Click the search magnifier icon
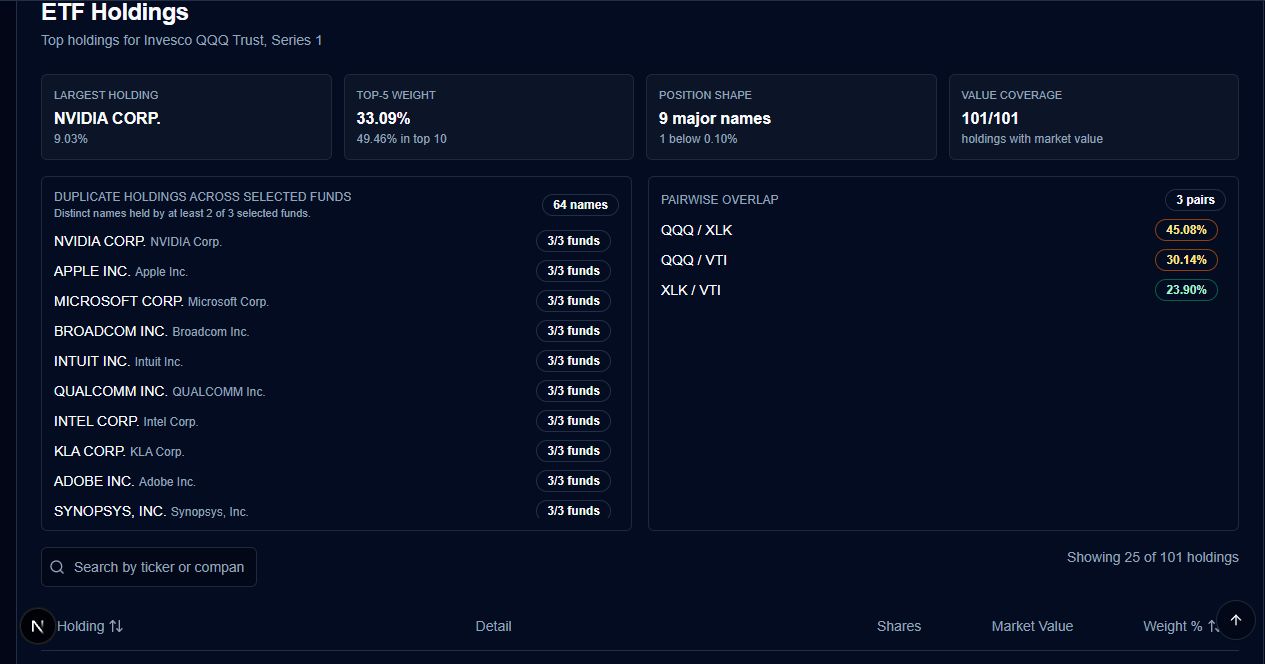This screenshot has width=1265, height=664. pyautogui.click(x=58, y=567)
